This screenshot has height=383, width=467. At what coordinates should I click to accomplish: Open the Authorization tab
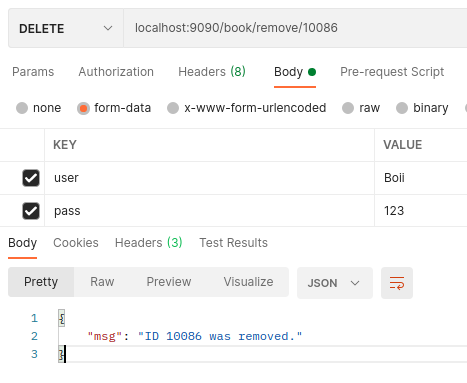116,72
